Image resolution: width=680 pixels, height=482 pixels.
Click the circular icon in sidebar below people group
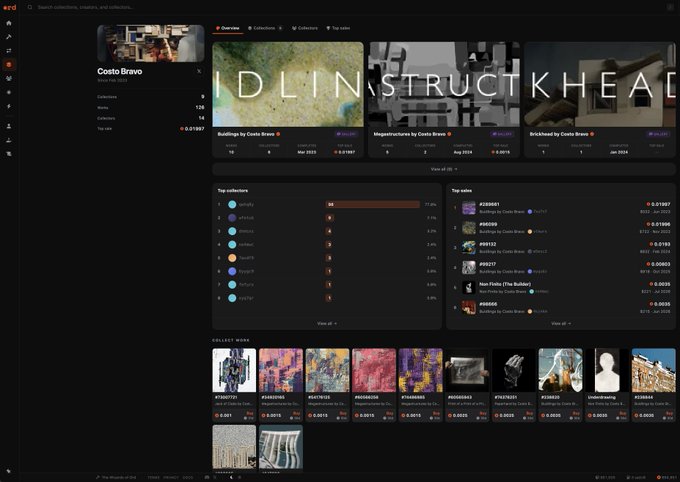coord(9,92)
